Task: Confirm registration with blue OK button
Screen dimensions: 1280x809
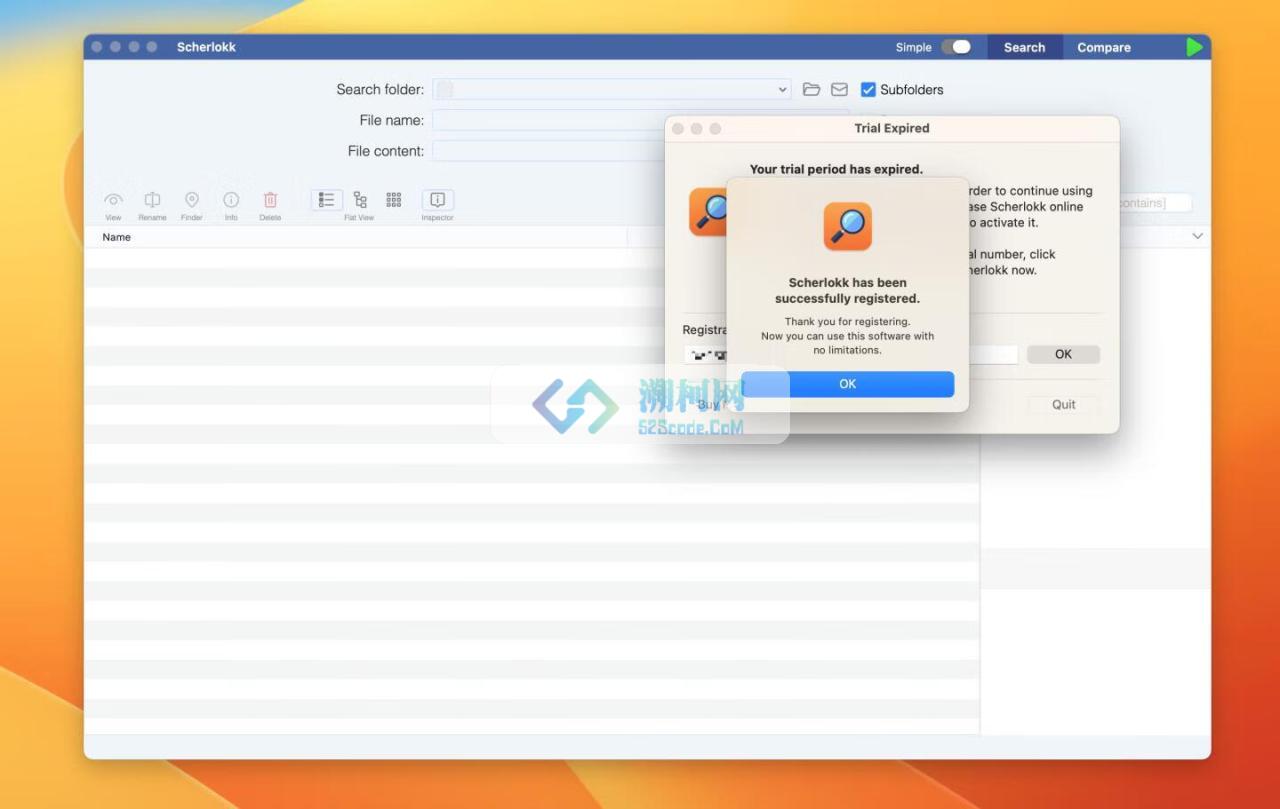Action: (x=848, y=384)
